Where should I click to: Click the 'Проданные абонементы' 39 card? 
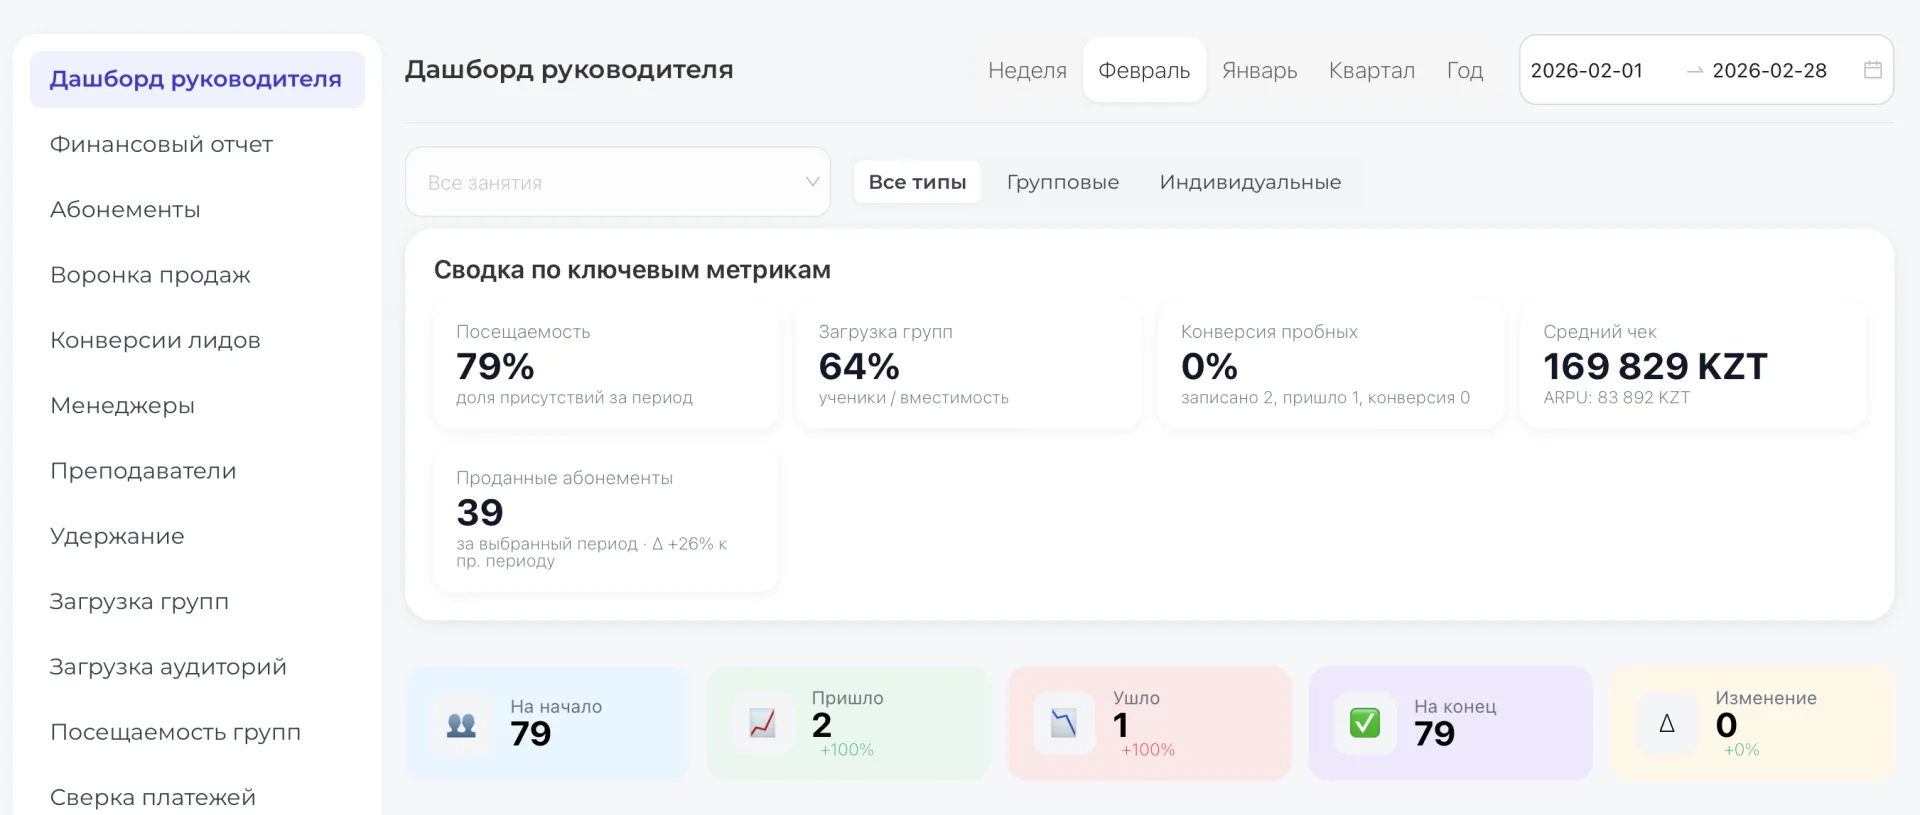(x=606, y=520)
